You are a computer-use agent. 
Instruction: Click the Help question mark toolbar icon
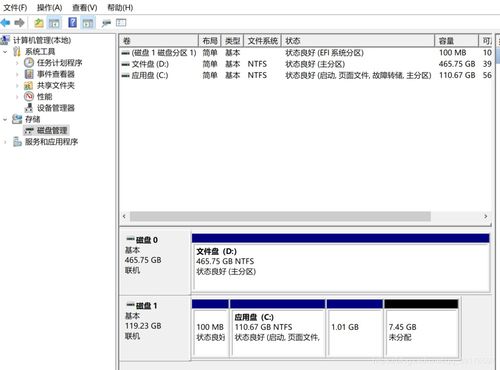point(72,23)
